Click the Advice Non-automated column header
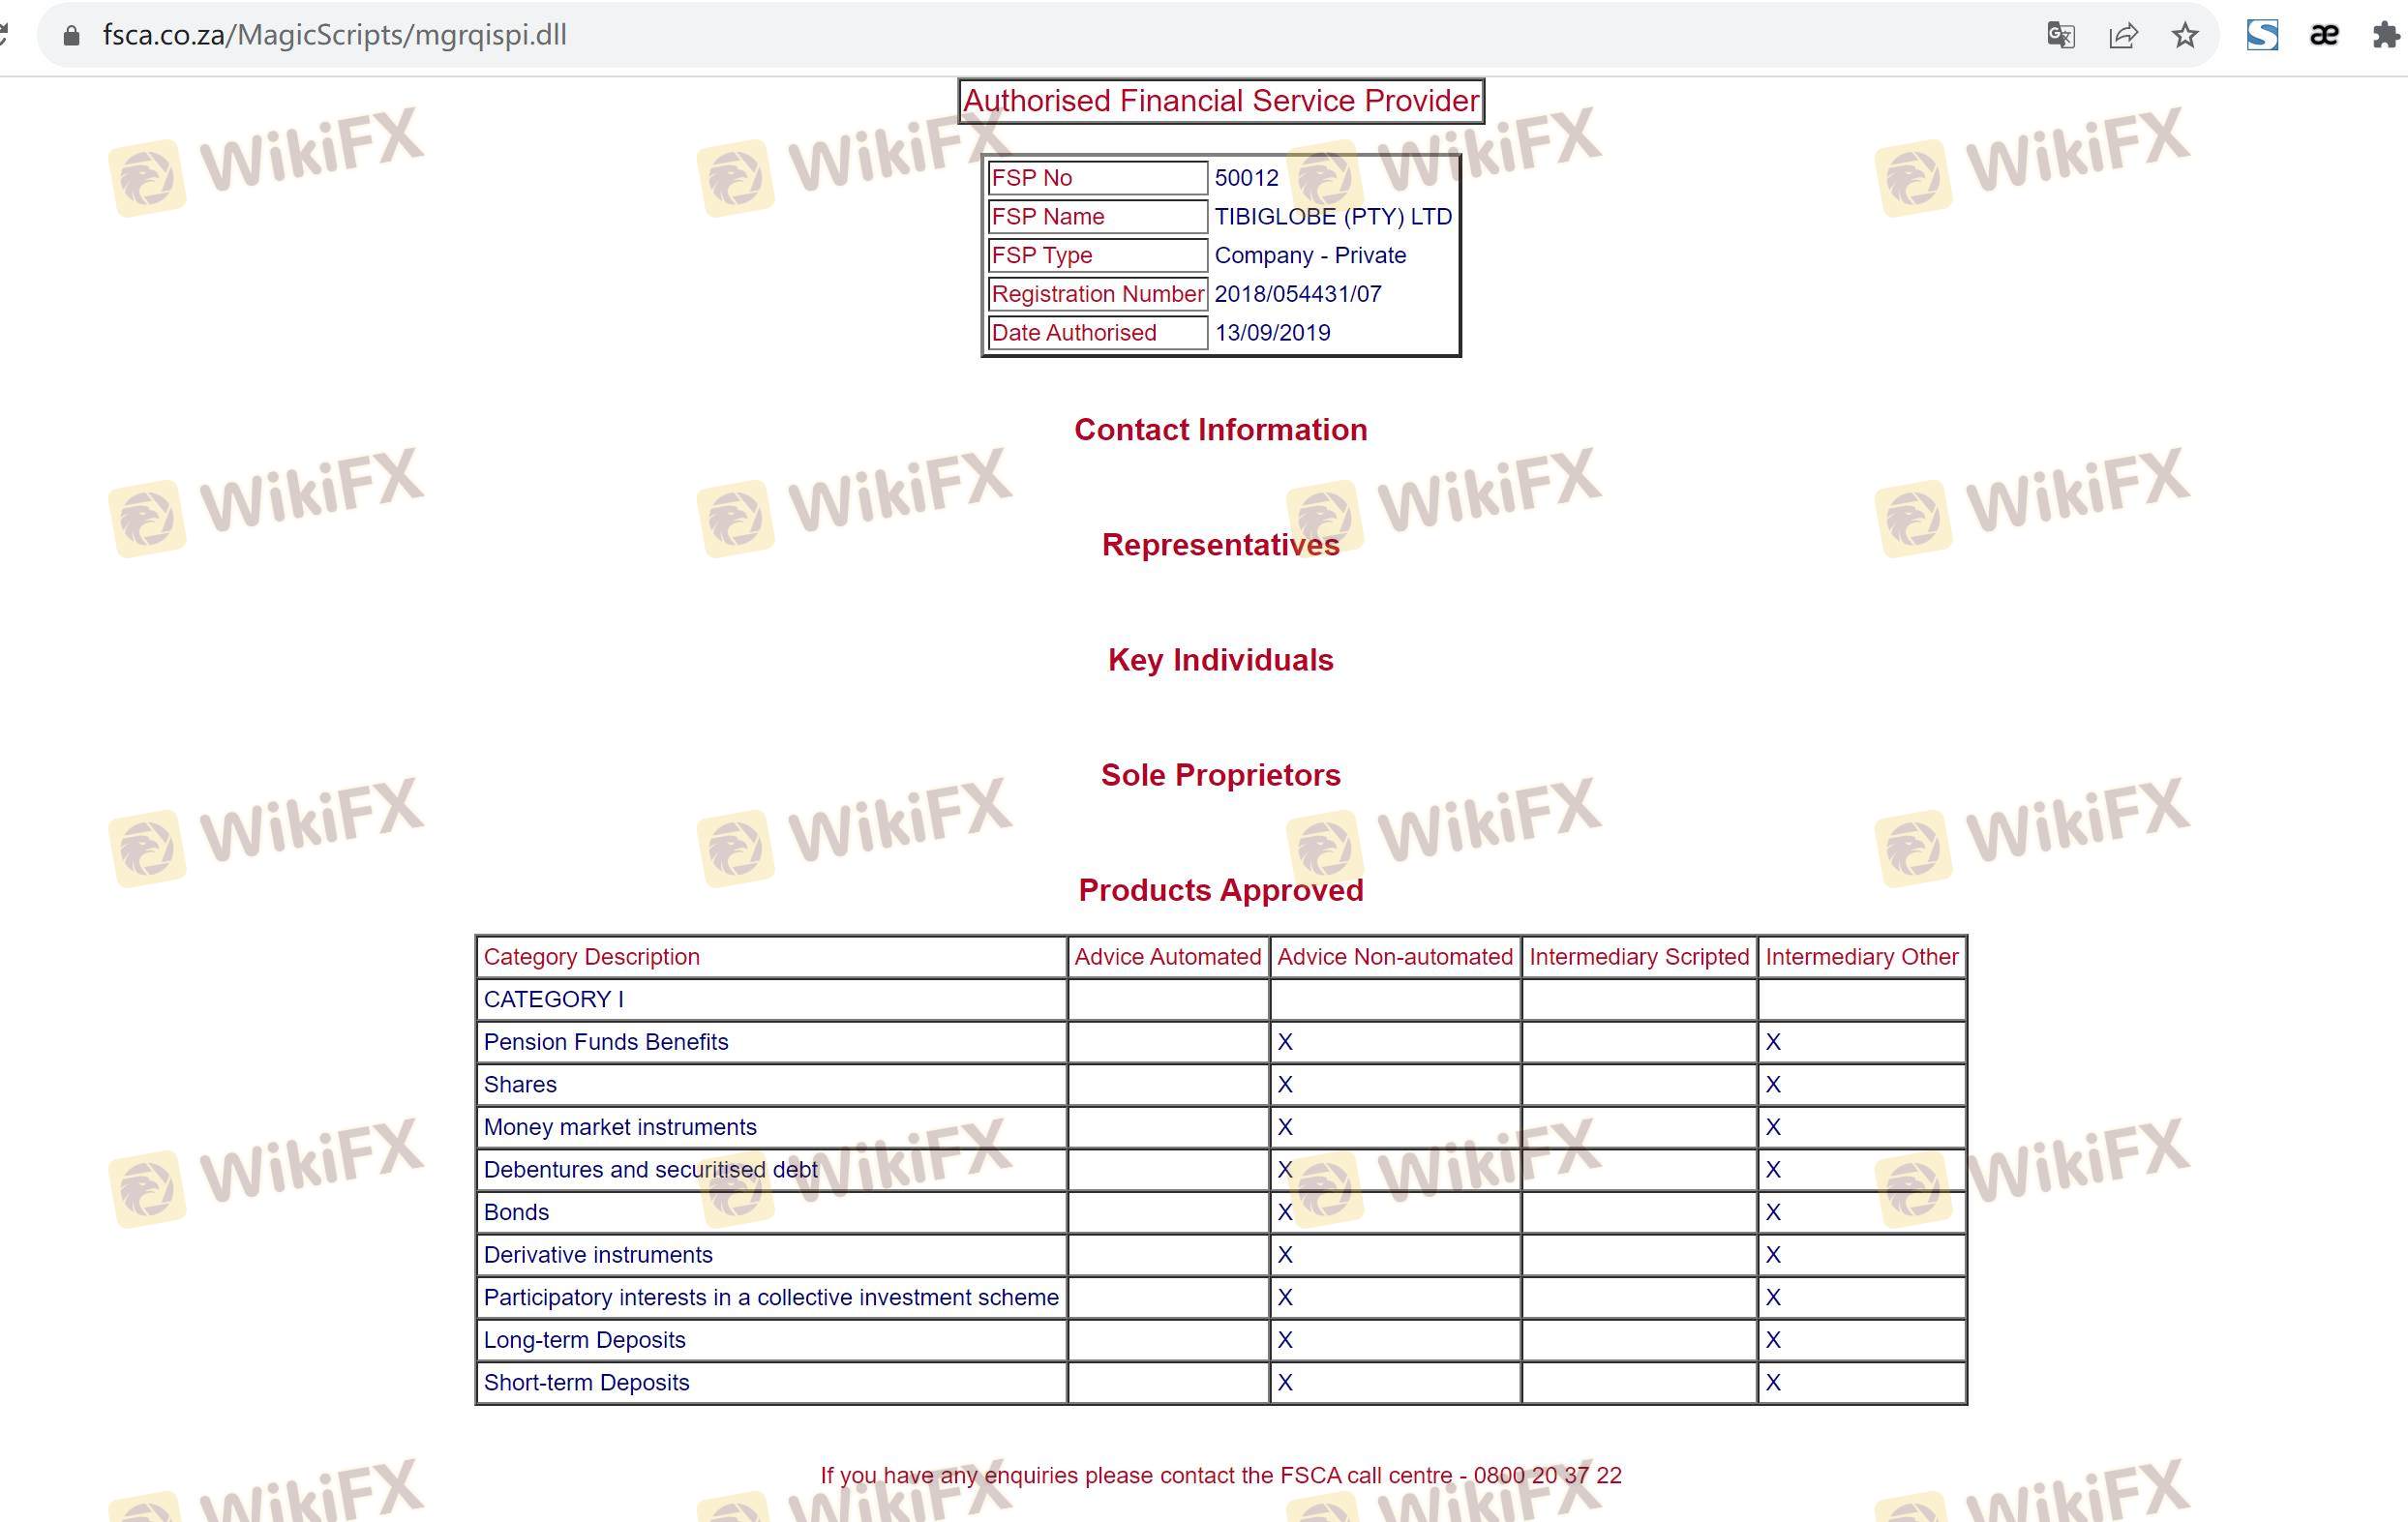 click(1394, 957)
